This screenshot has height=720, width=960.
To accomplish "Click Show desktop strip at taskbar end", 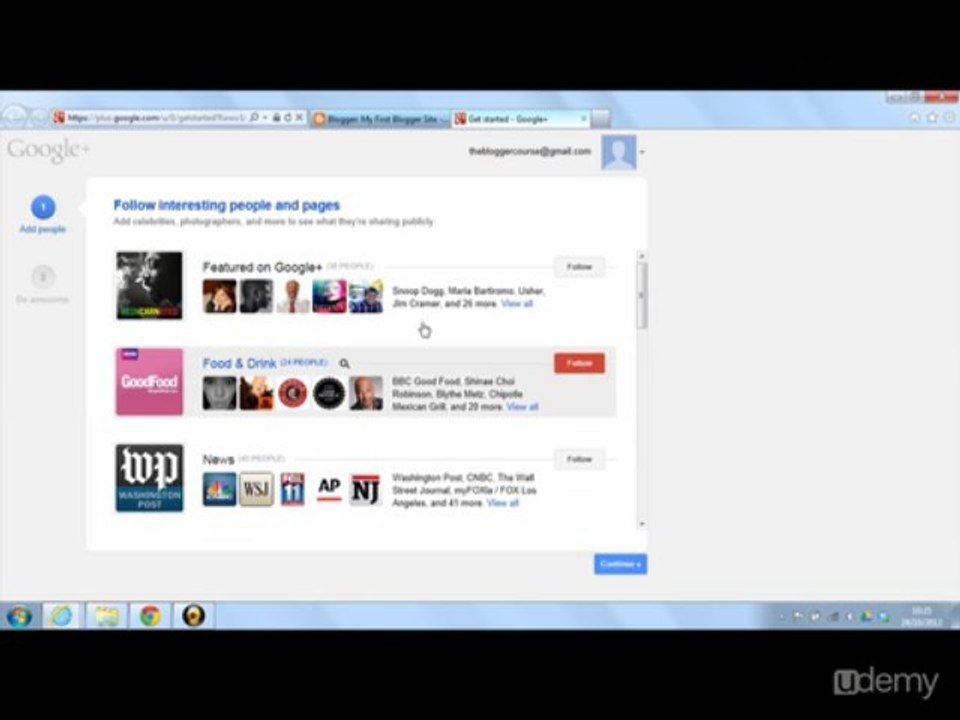I will click(x=955, y=616).
